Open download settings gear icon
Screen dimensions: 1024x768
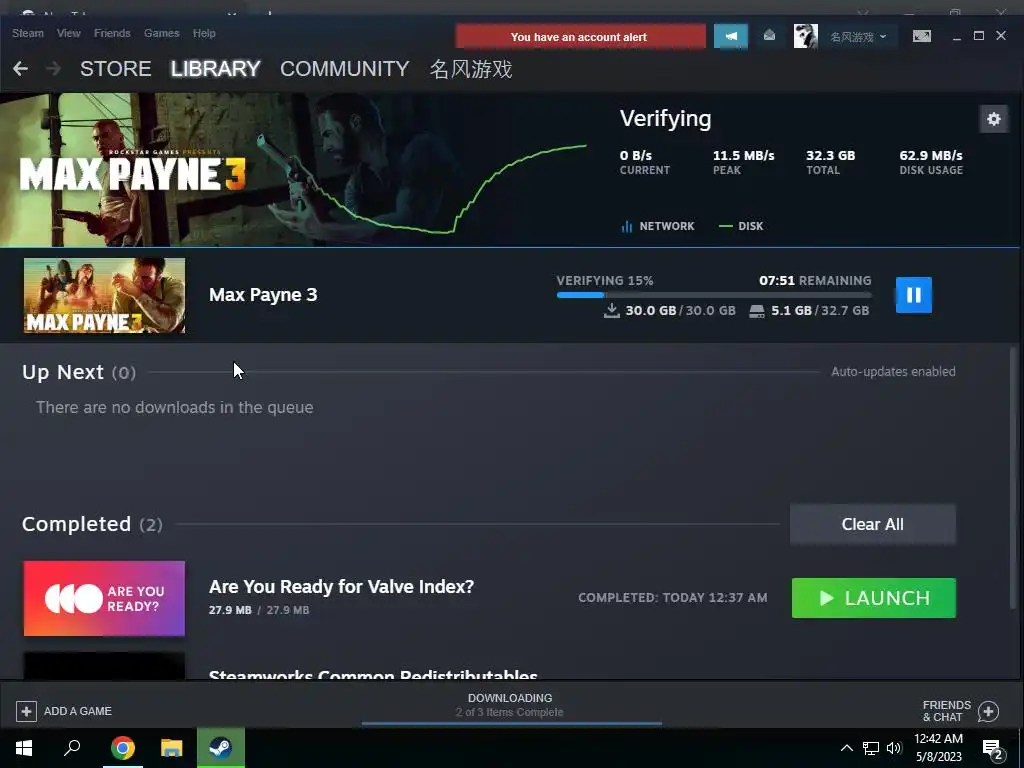pyautogui.click(x=993, y=119)
